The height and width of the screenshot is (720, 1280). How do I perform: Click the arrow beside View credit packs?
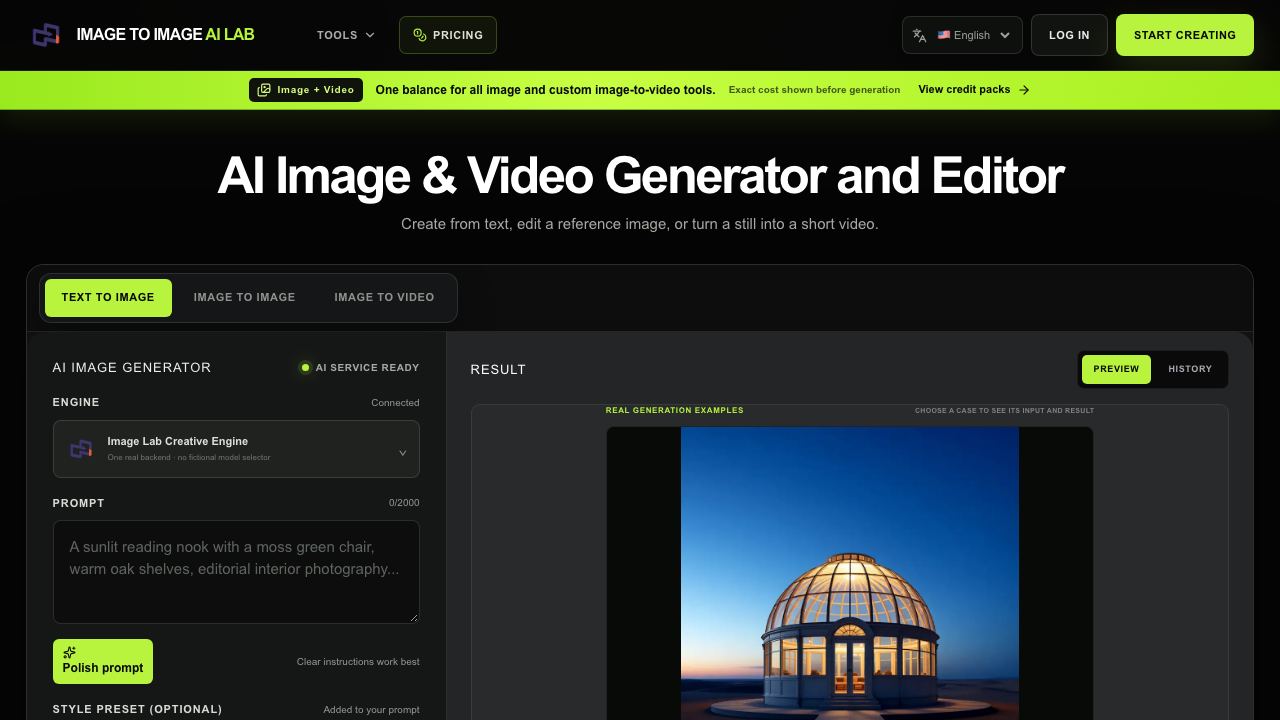(1024, 90)
